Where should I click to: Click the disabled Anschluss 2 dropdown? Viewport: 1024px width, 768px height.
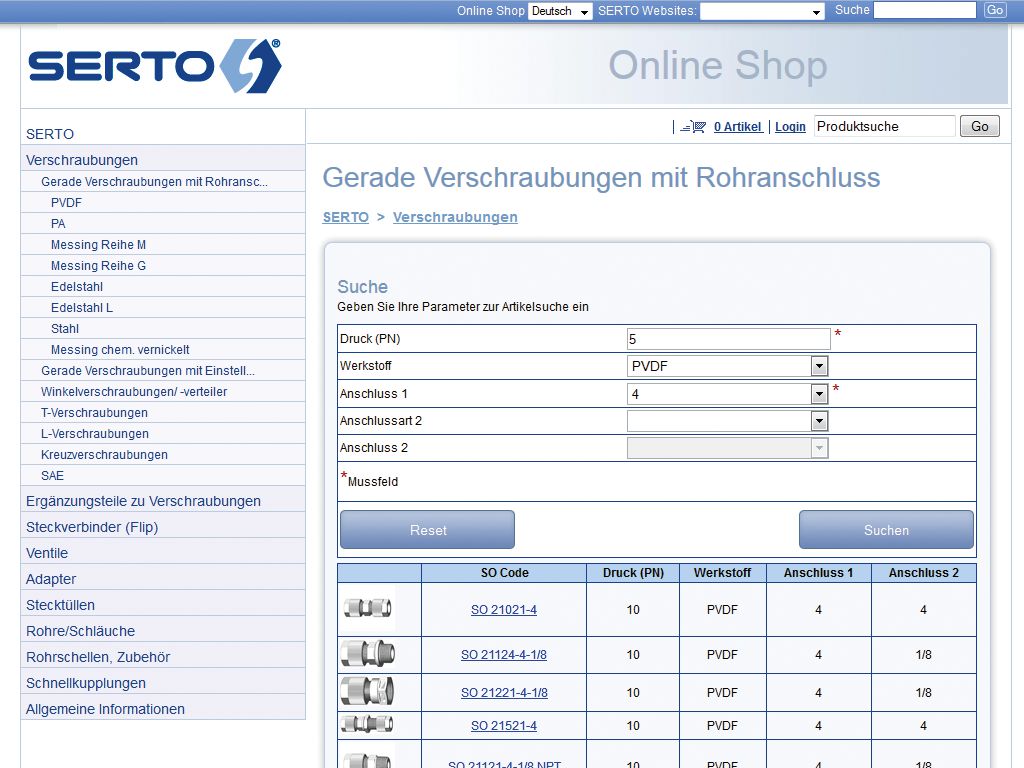728,448
